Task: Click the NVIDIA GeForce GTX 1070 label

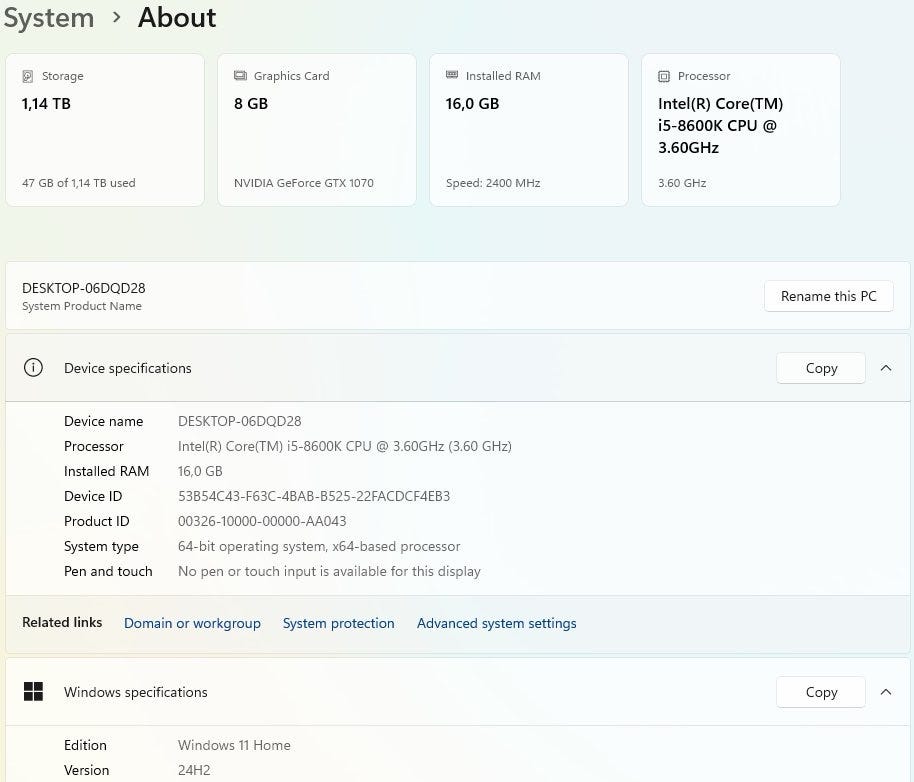Action: pyautogui.click(x=304, y=183)
